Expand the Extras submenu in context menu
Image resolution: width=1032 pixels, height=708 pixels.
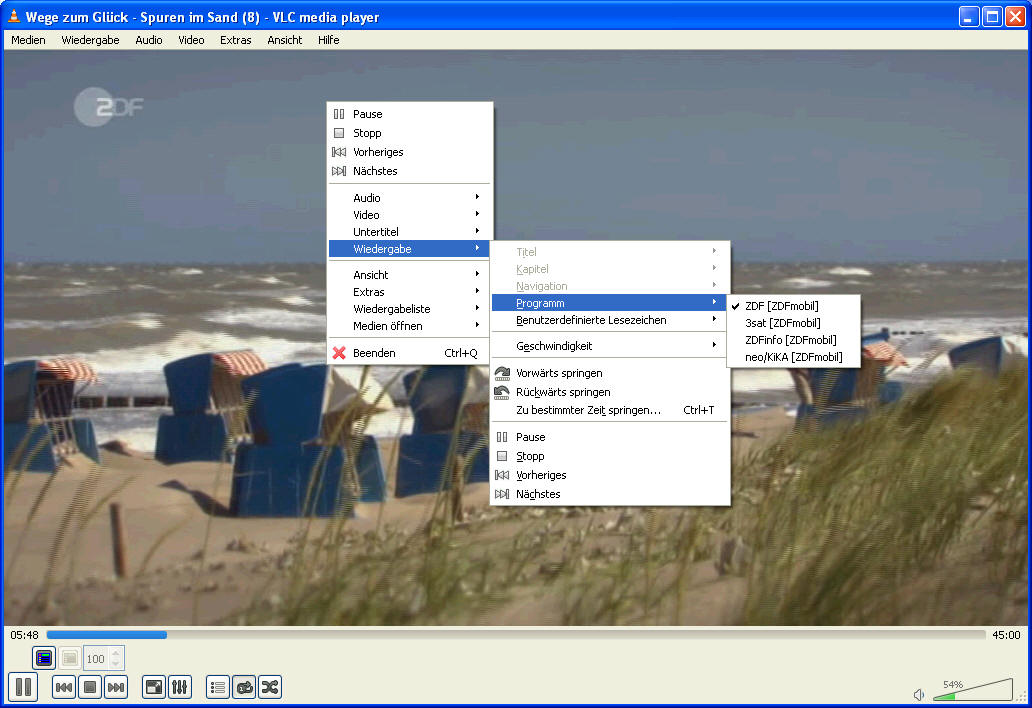click(409, 291)
